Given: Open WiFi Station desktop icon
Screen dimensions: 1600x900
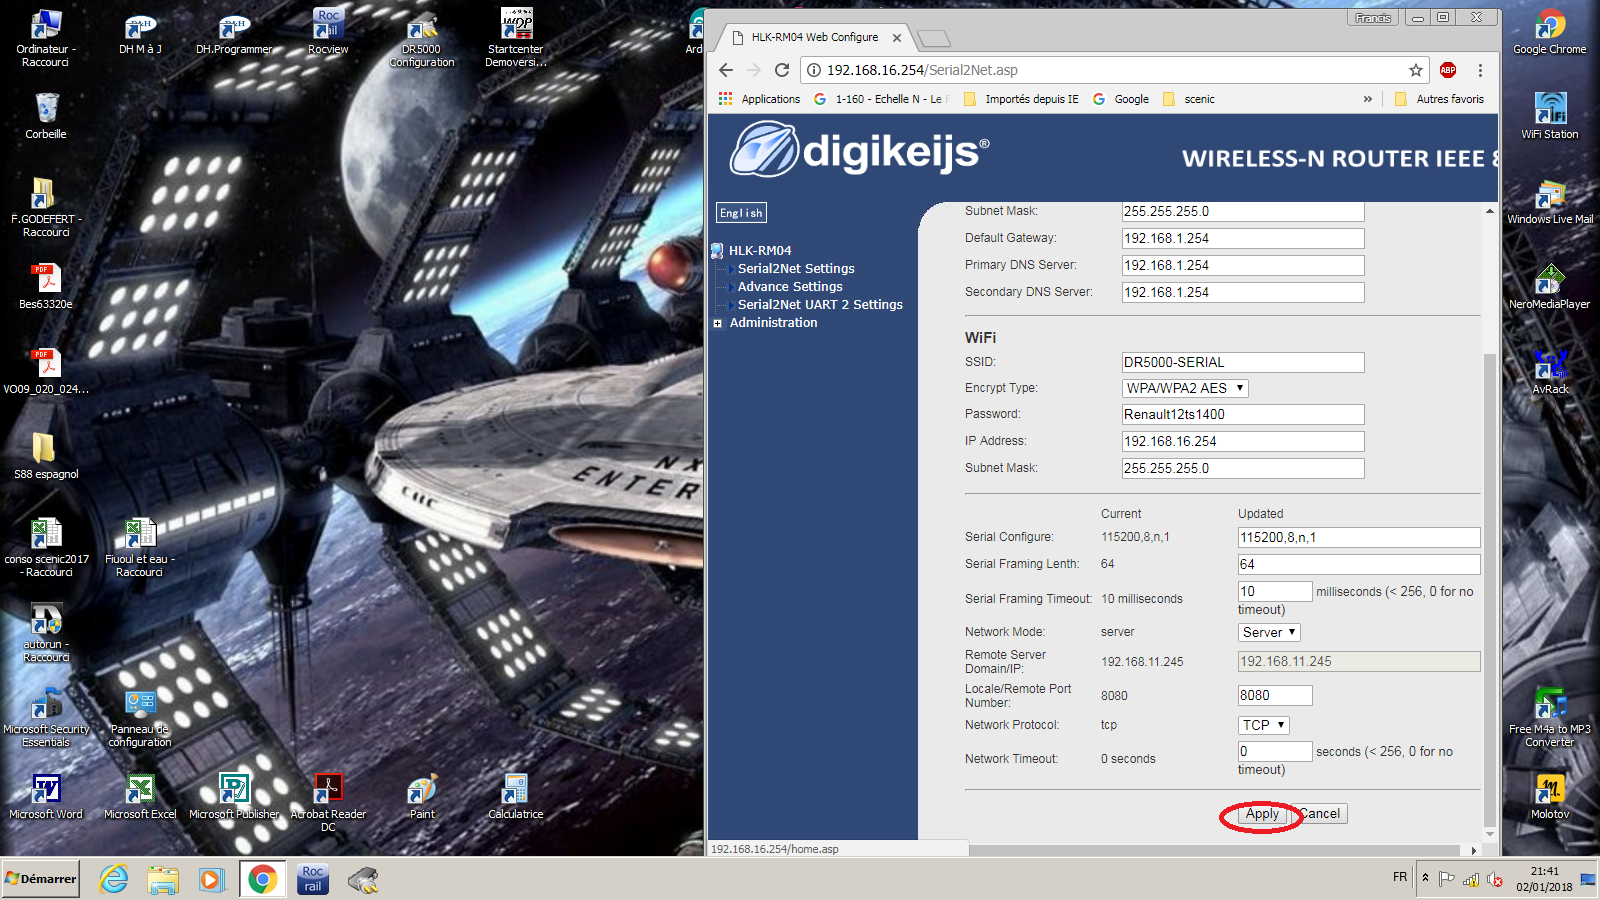Looking at the screenshot, I should 1550,116.
